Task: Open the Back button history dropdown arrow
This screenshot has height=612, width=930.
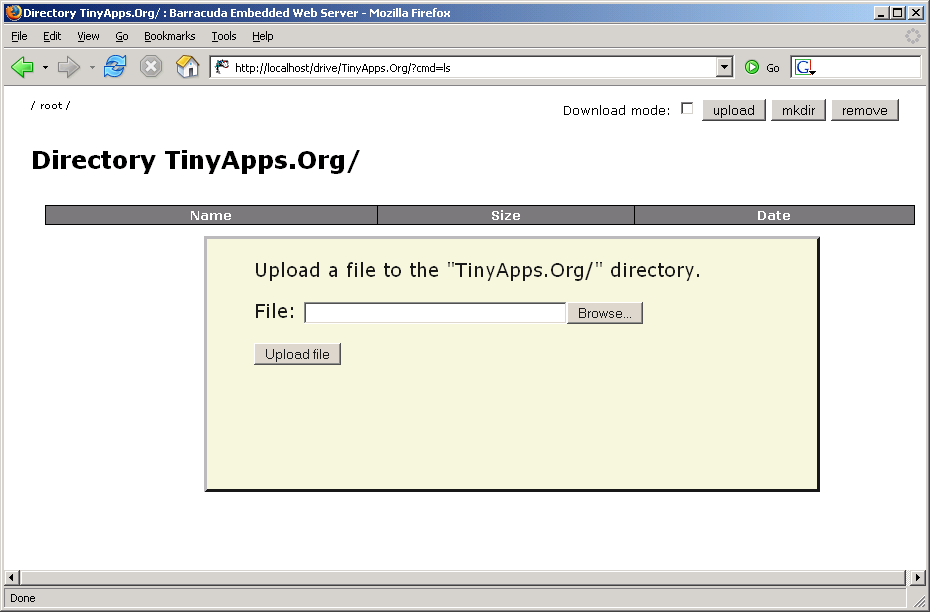Action: 45,67
